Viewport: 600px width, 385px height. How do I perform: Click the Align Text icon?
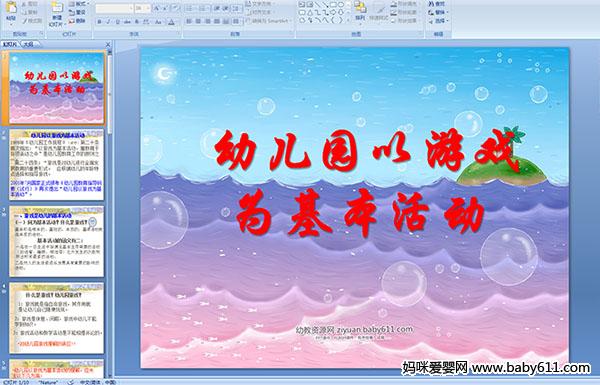pyautogui.click(x=248, y=13)
